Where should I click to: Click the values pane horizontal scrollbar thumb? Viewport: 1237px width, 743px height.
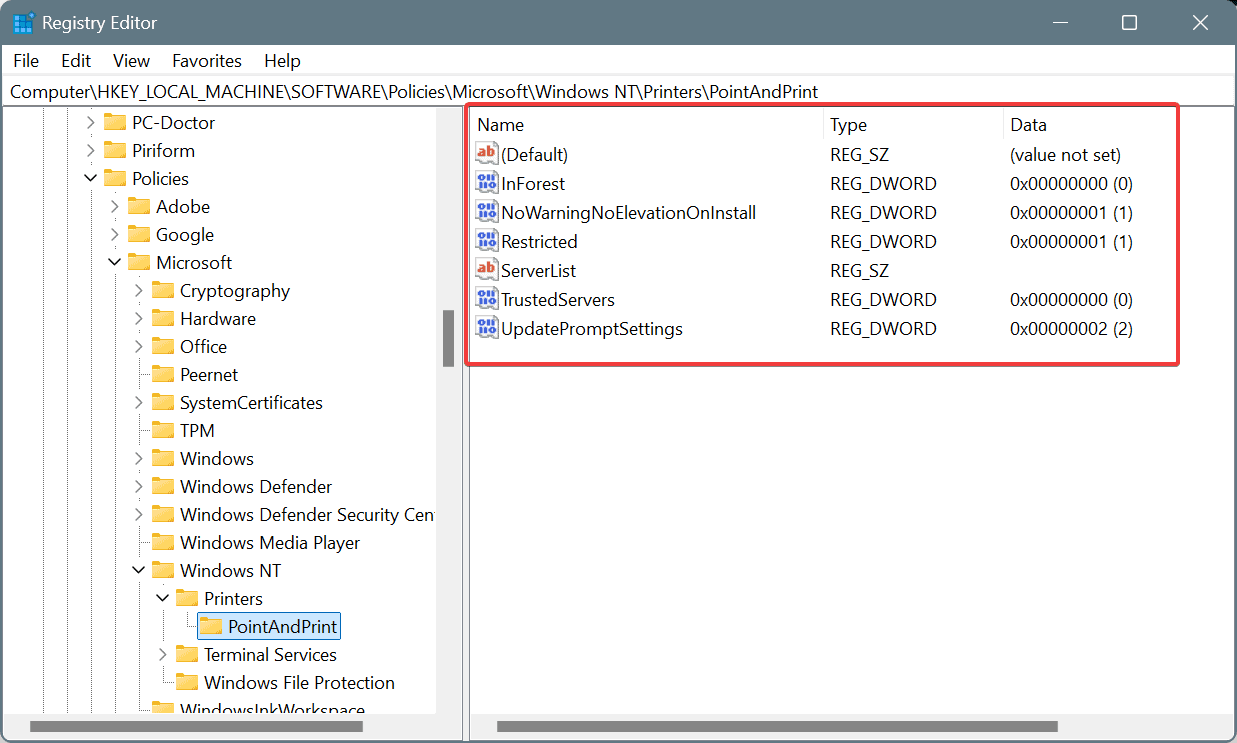coord(777,727)
